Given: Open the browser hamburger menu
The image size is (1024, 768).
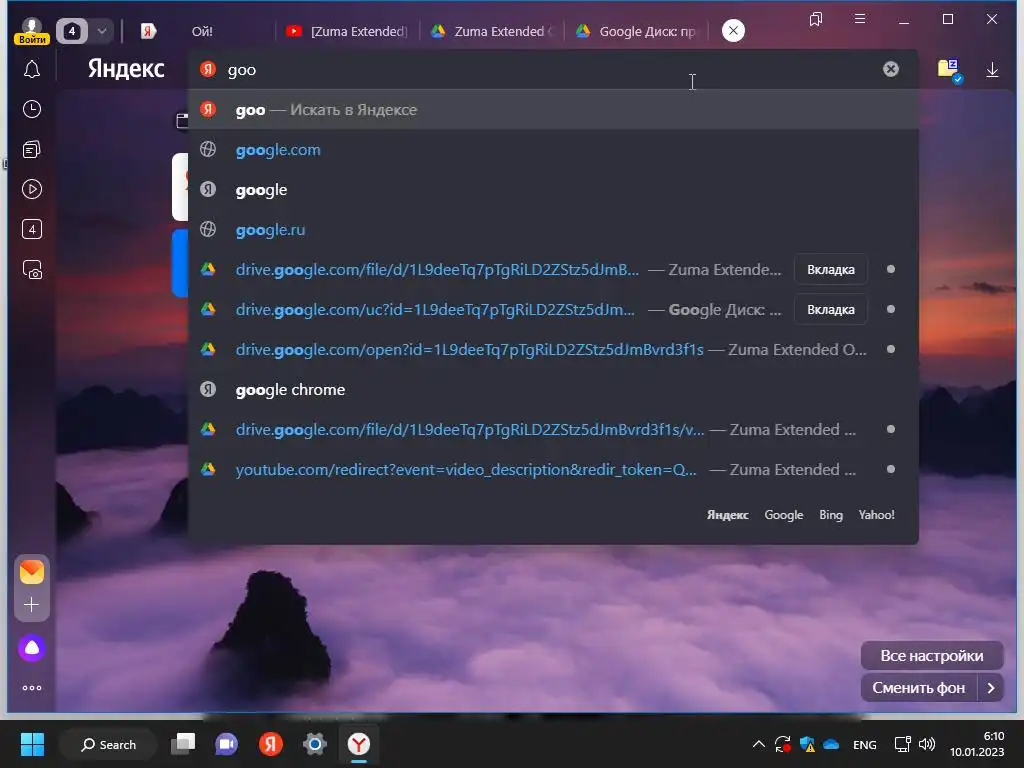Looking at the screenshot, I should click(860, 19).
